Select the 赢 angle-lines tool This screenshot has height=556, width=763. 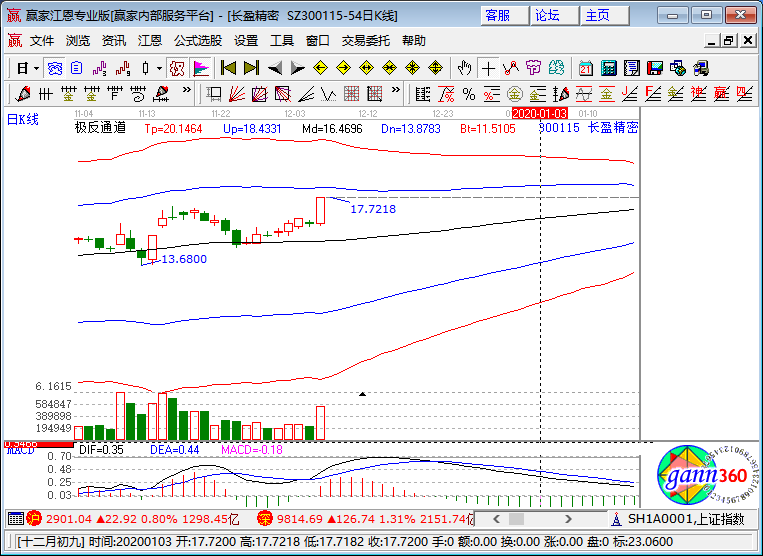(721, 93)
